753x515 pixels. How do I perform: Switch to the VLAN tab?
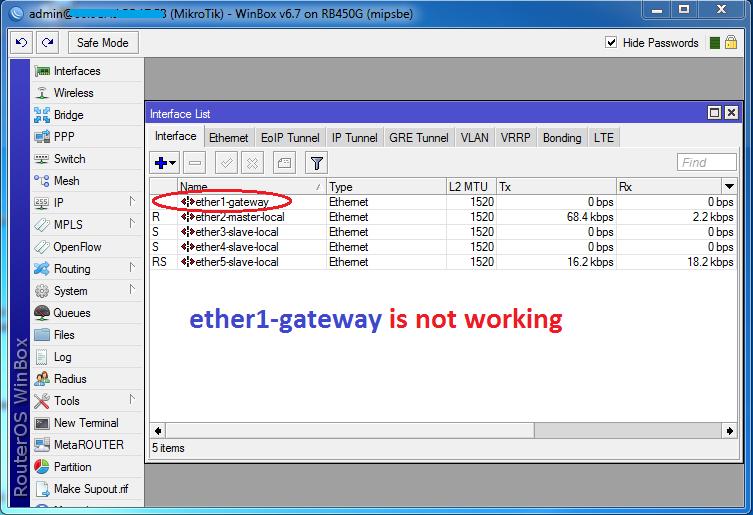pos(474,138)
